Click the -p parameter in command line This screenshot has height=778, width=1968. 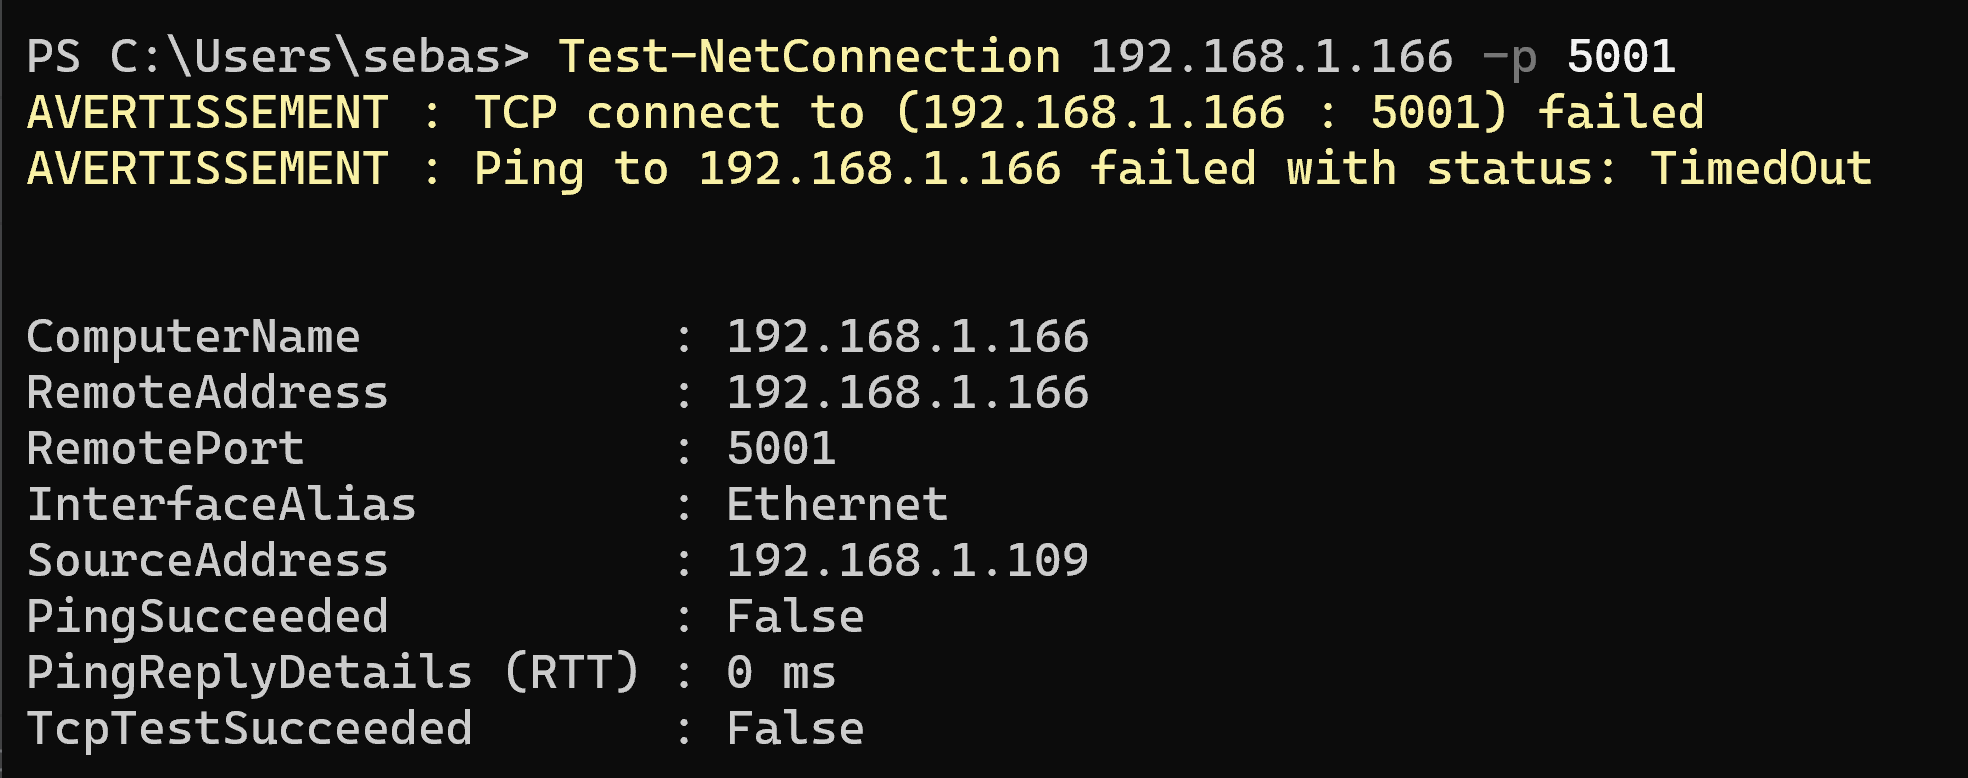(1510, 58)
